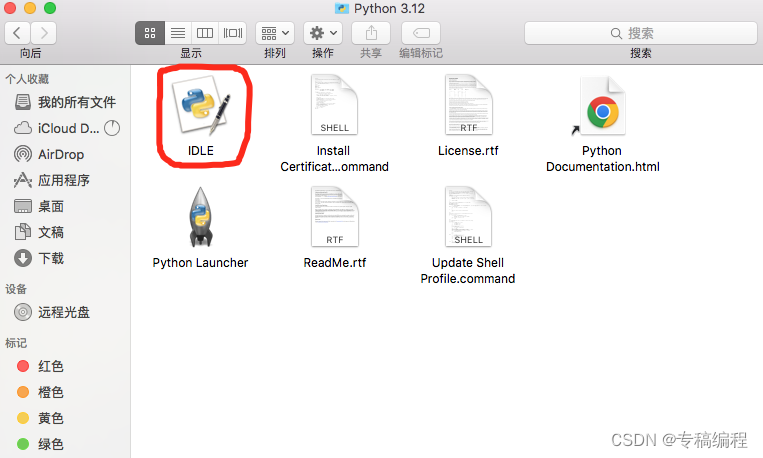The width and height of the screenshot is (763, 458).
Task: Open 文稿 in the sidebar
Action: pyautogui.click(x=65, y=232)
